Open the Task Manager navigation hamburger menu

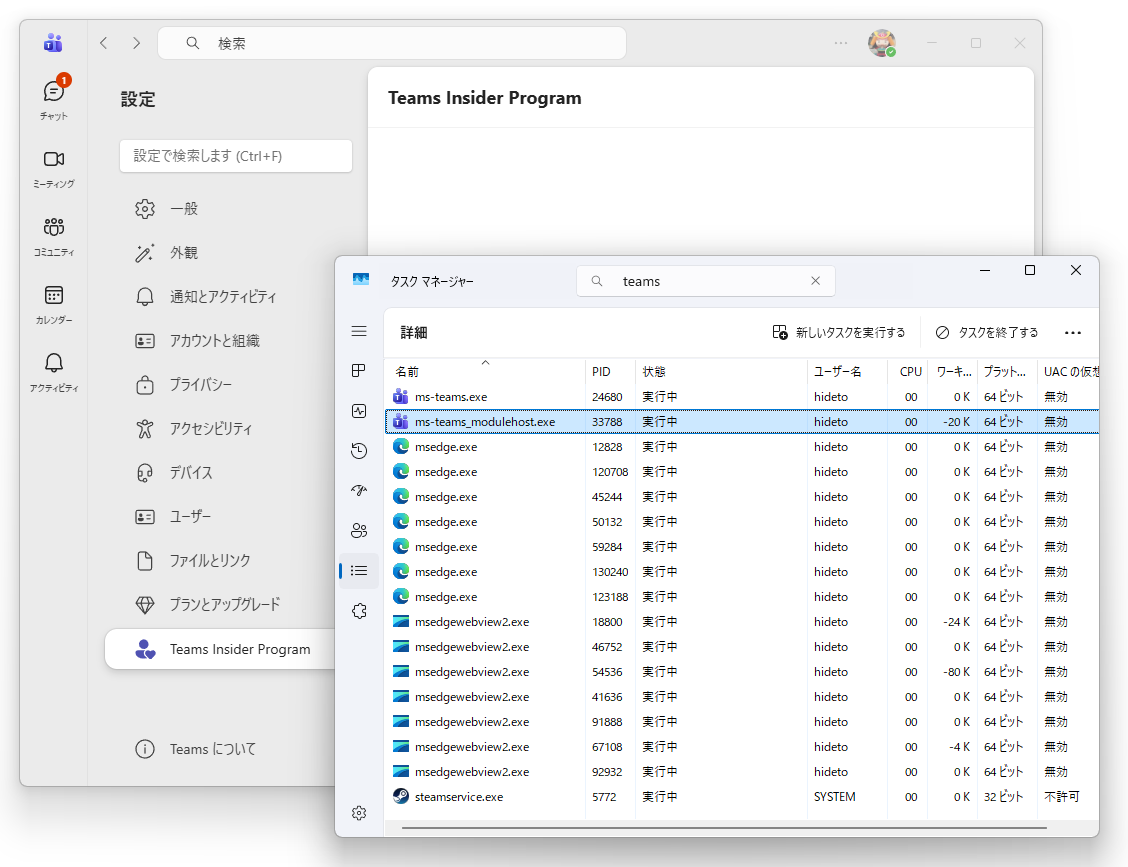coord(359,331)
